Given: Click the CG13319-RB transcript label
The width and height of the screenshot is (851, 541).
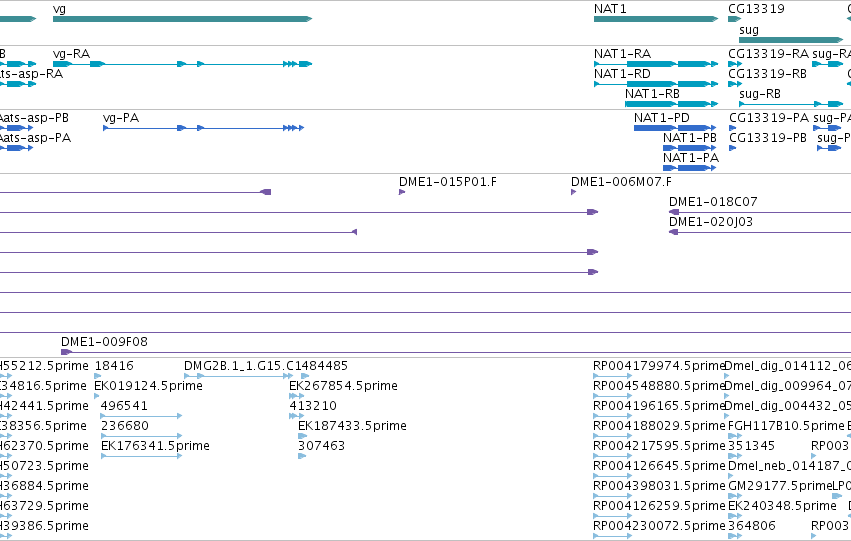Looking at the screenshot, I should pyautogui.click(x=767, y=74).
